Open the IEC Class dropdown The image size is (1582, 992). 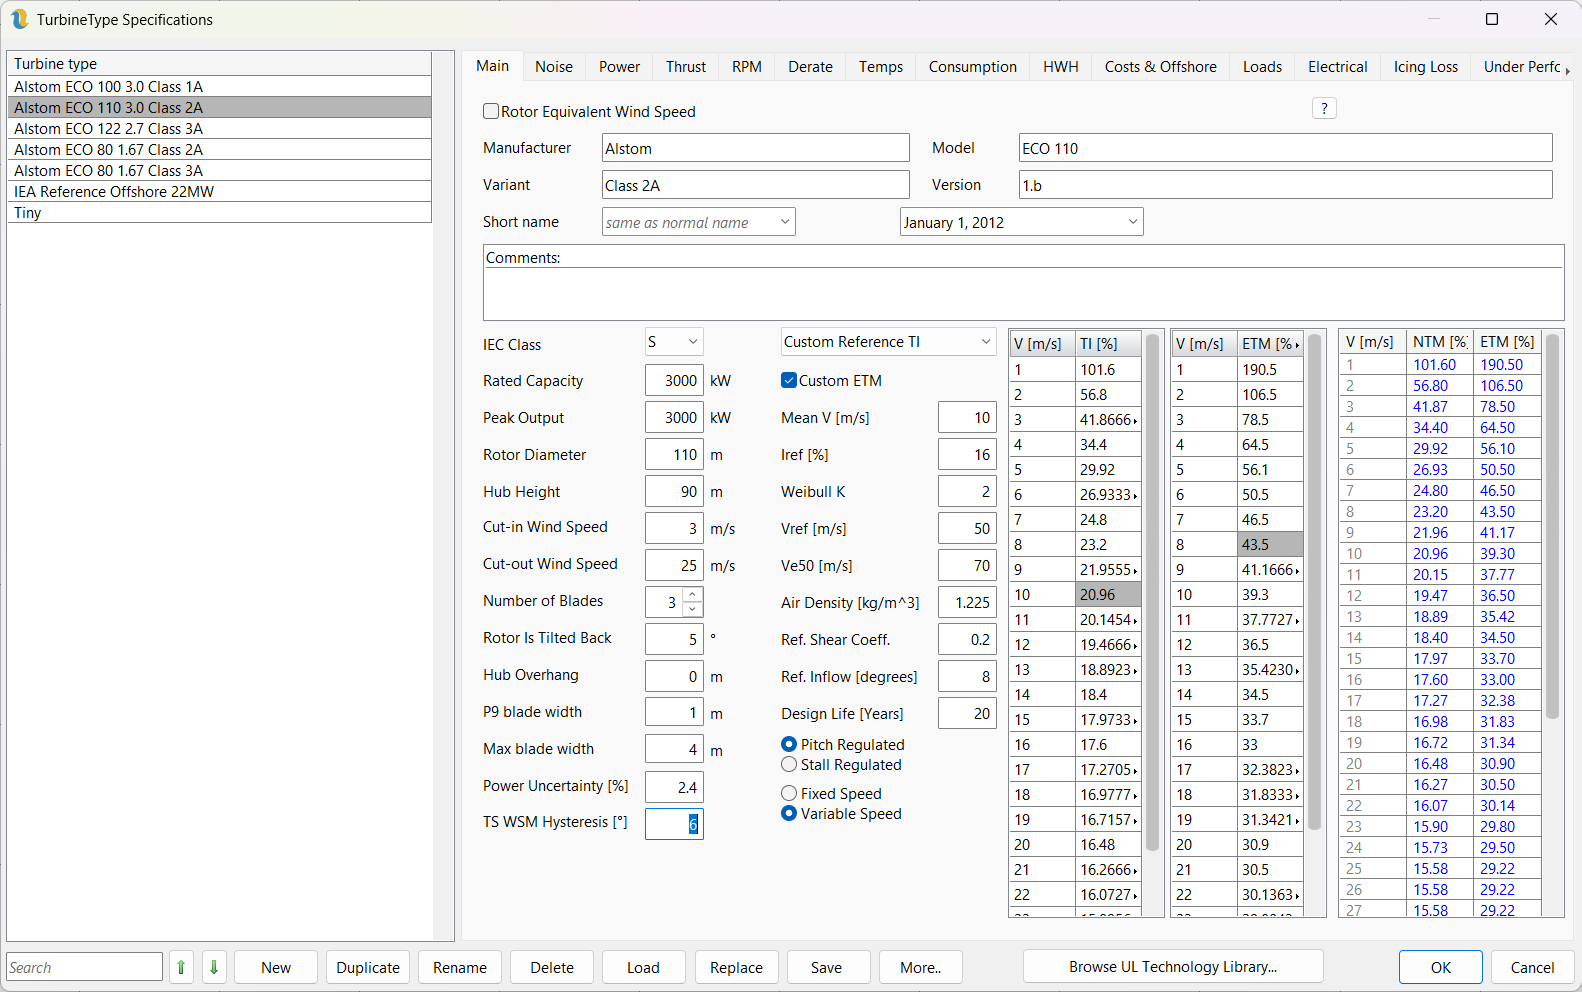[x=674, y=342]
